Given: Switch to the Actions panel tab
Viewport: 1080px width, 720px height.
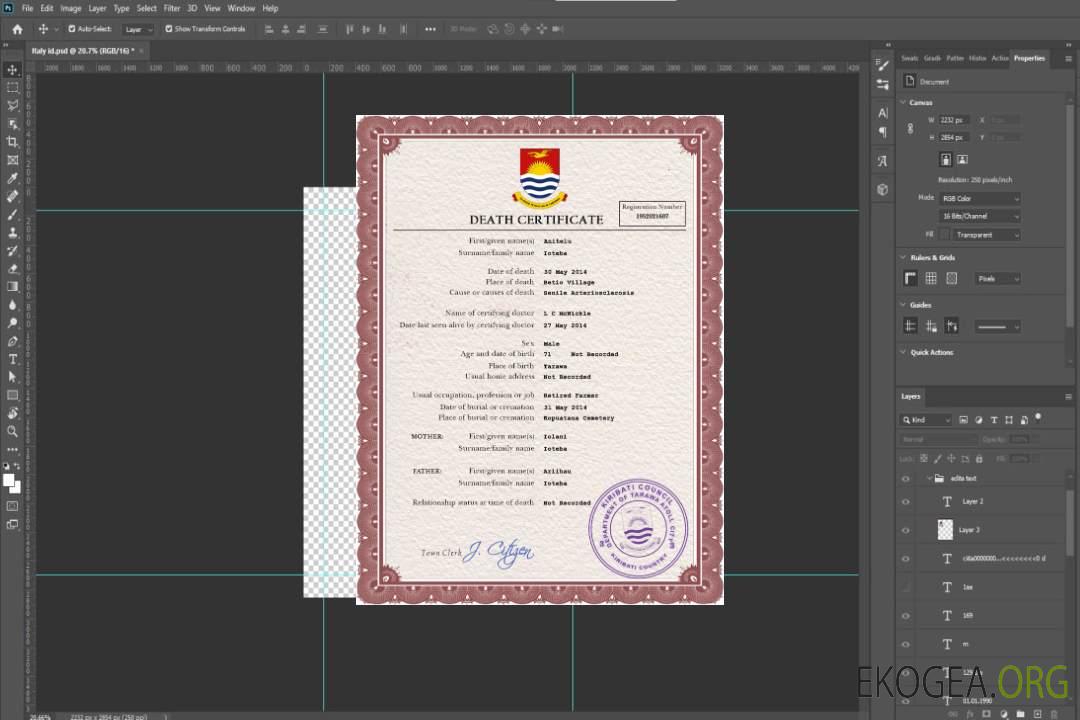Looking at the screenshot, I should tap(999, 58).
